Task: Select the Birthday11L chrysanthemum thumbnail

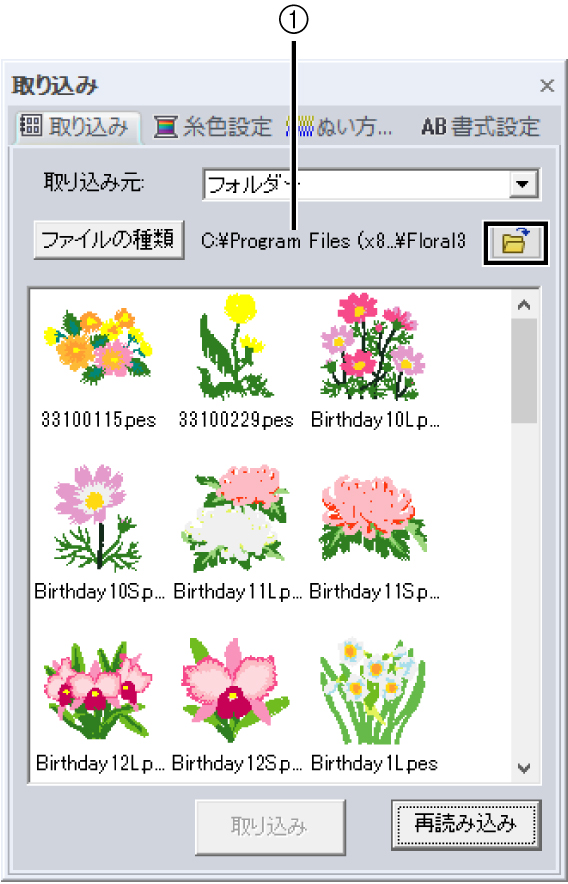Action: click(236, 517)
